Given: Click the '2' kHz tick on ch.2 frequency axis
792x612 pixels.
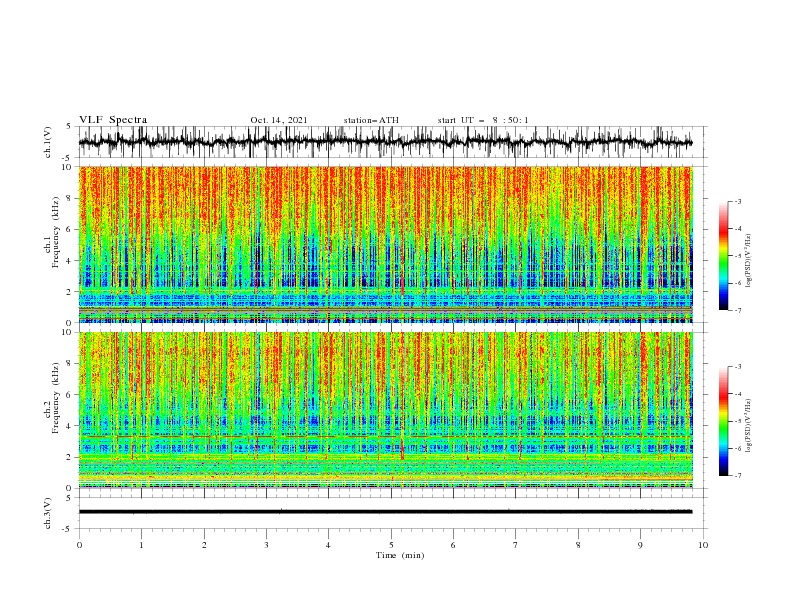Looking at the screenshot, I should (x=70, y=457).
